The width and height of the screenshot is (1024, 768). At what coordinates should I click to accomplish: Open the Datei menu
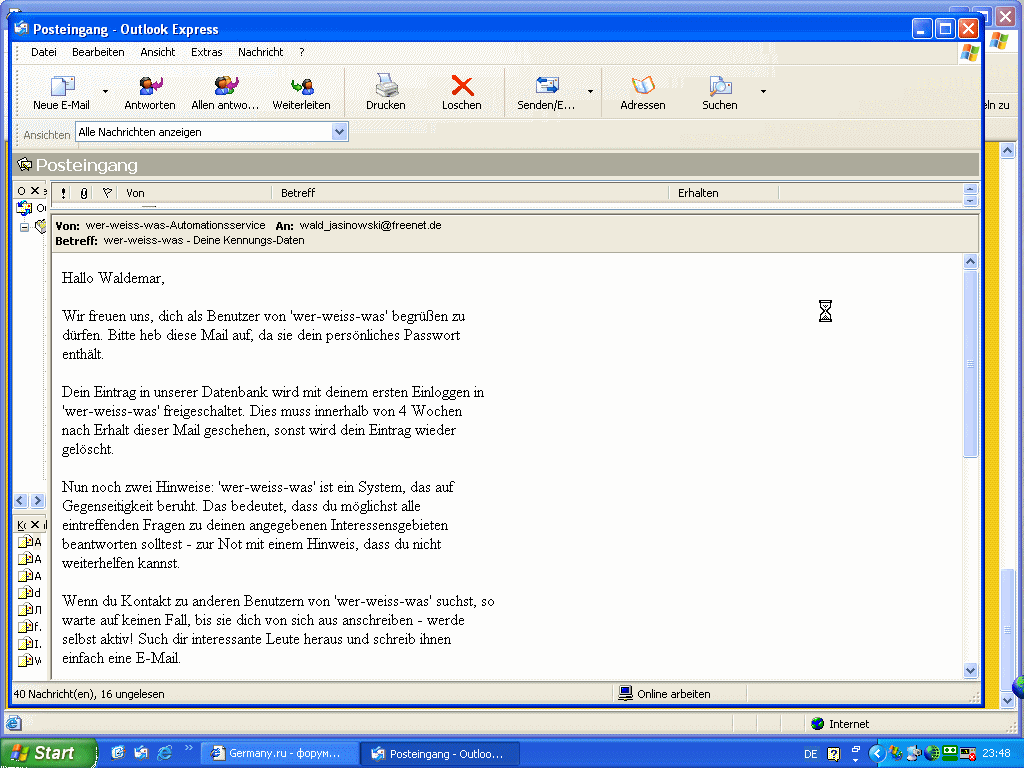(x=44, y=52)
